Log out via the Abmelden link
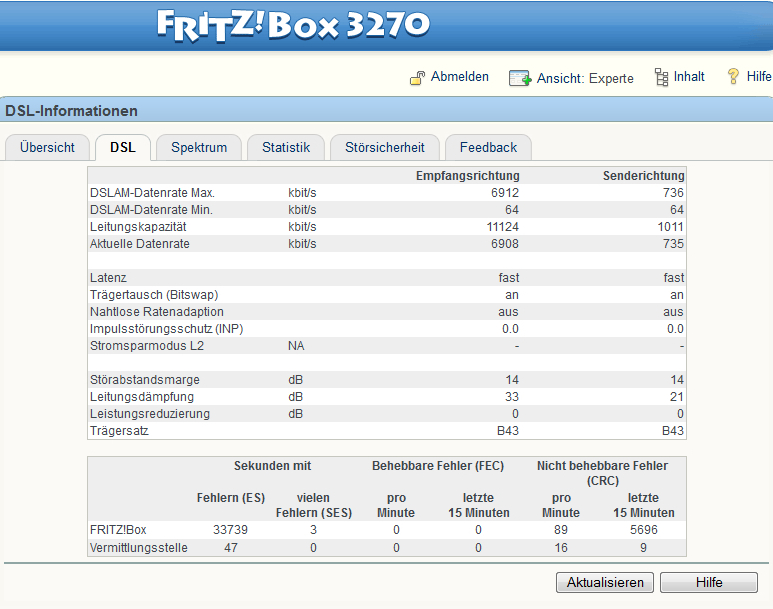This screenshot has height=609, width=773. tap(459, 77)
